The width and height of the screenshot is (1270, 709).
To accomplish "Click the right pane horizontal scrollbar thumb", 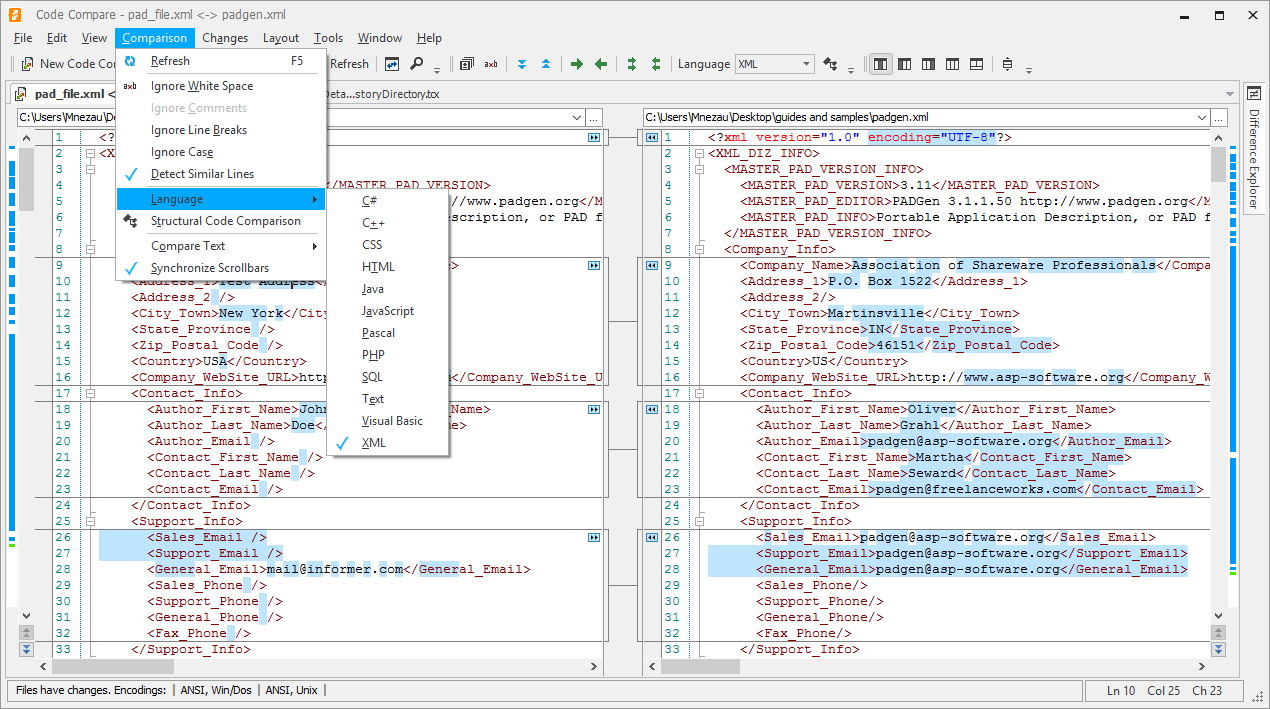I will point(700,666).
